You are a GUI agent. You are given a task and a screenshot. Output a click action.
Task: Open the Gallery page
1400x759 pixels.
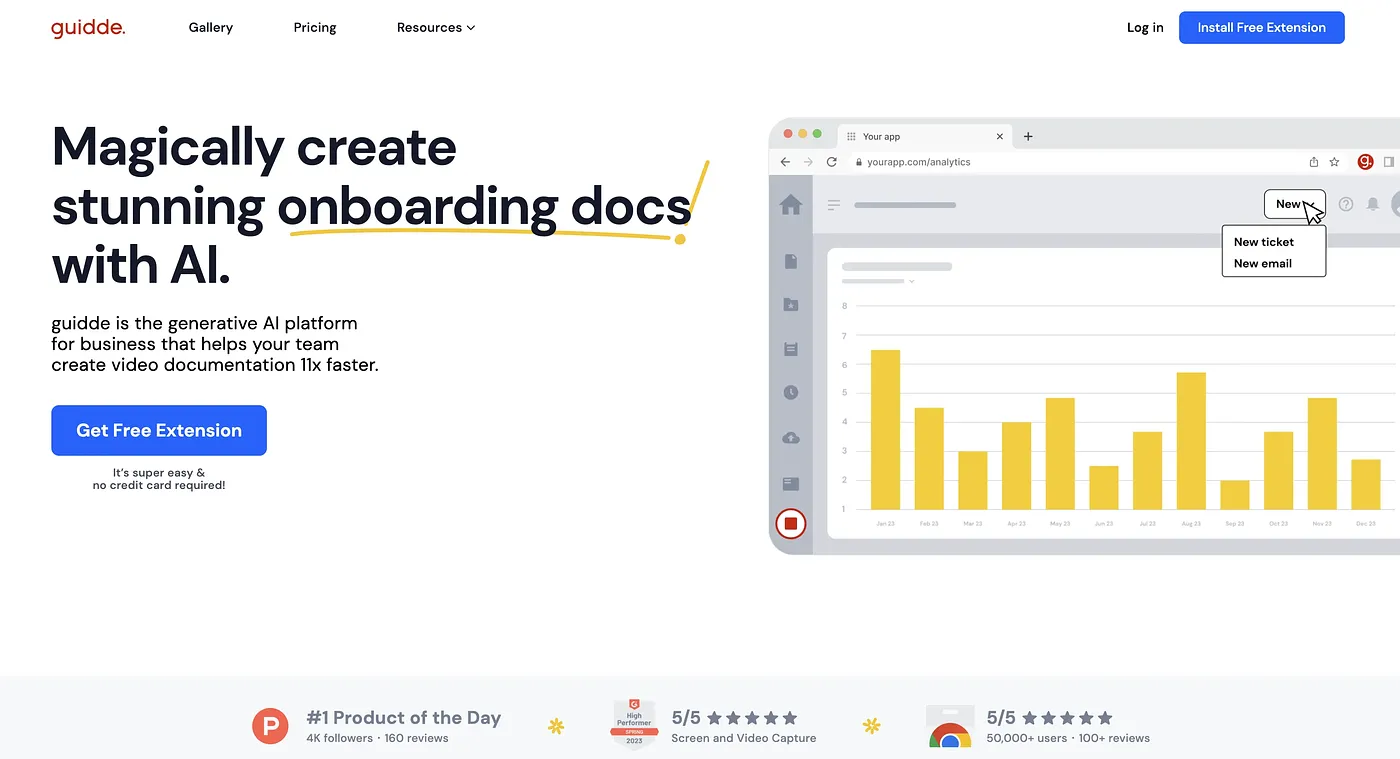(210, 28)
